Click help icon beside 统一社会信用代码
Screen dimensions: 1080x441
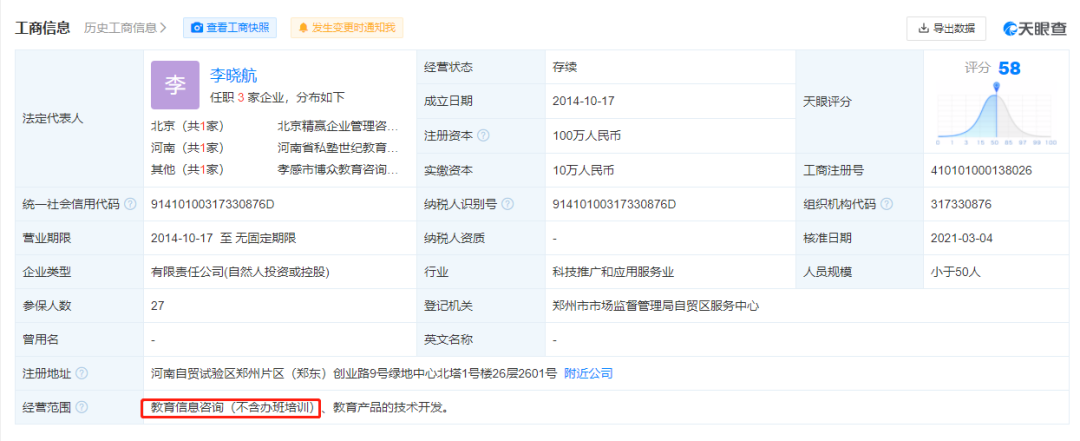129,204
